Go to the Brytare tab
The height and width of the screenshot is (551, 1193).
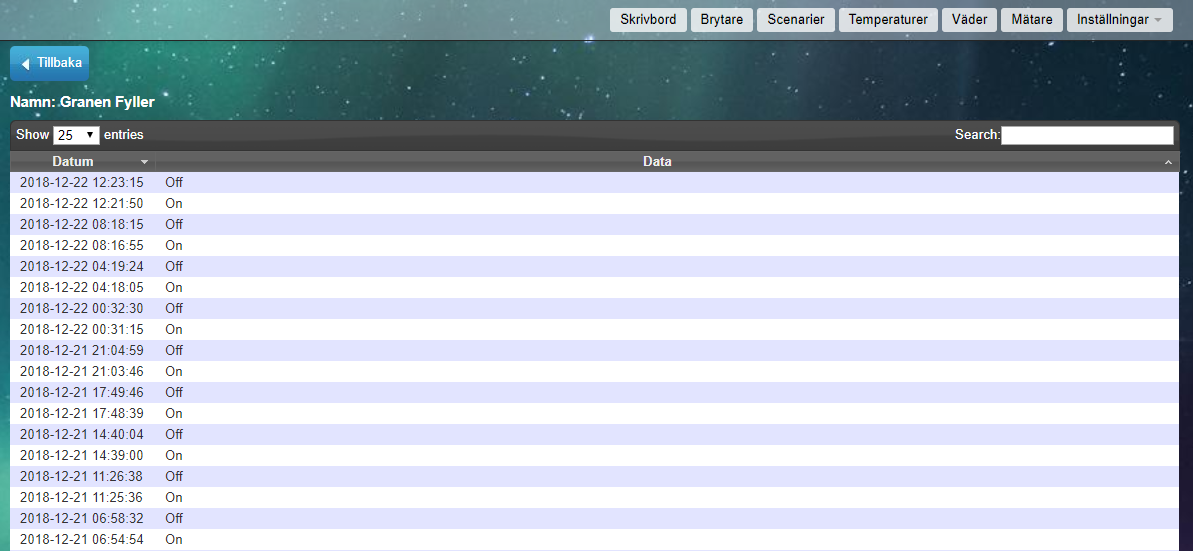tap(721, 20)
